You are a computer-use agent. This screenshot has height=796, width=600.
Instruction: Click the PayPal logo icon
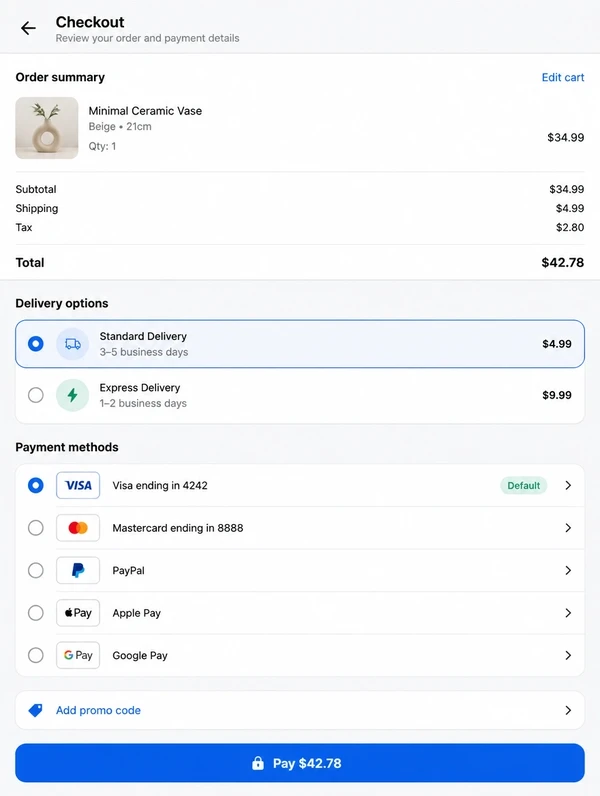click(78, 571)
